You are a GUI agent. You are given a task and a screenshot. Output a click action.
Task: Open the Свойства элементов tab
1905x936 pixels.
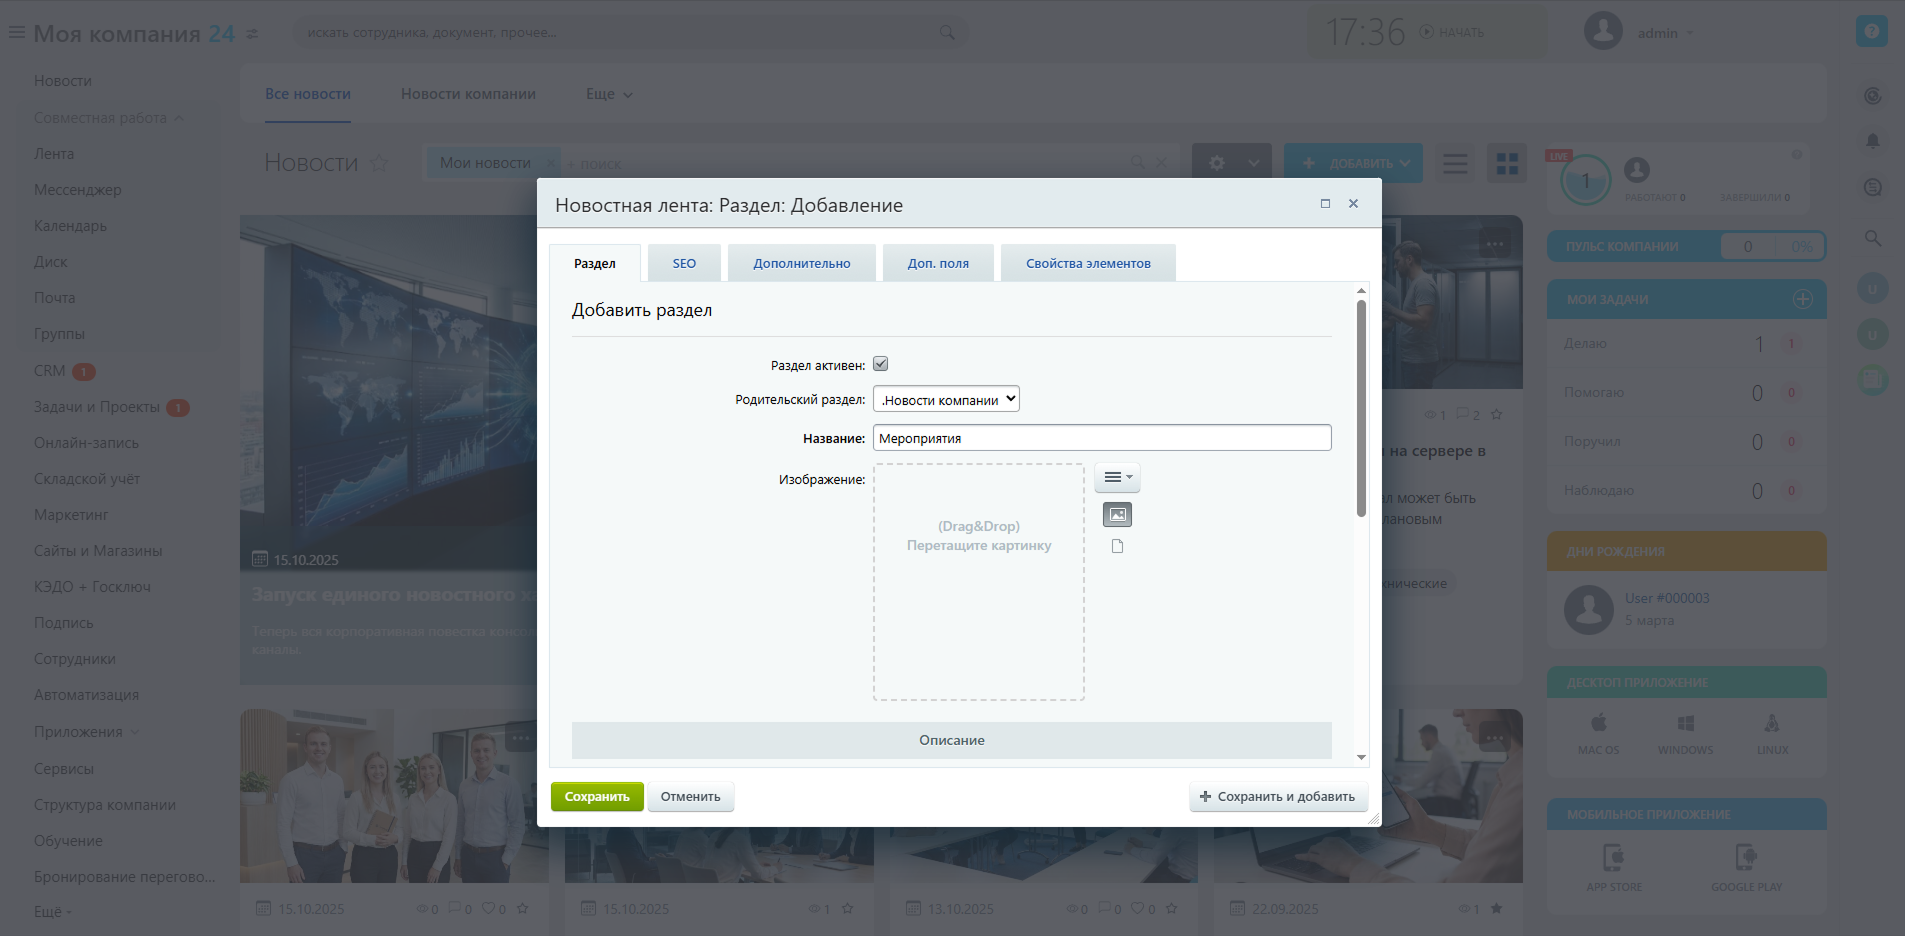(1087, 264)
